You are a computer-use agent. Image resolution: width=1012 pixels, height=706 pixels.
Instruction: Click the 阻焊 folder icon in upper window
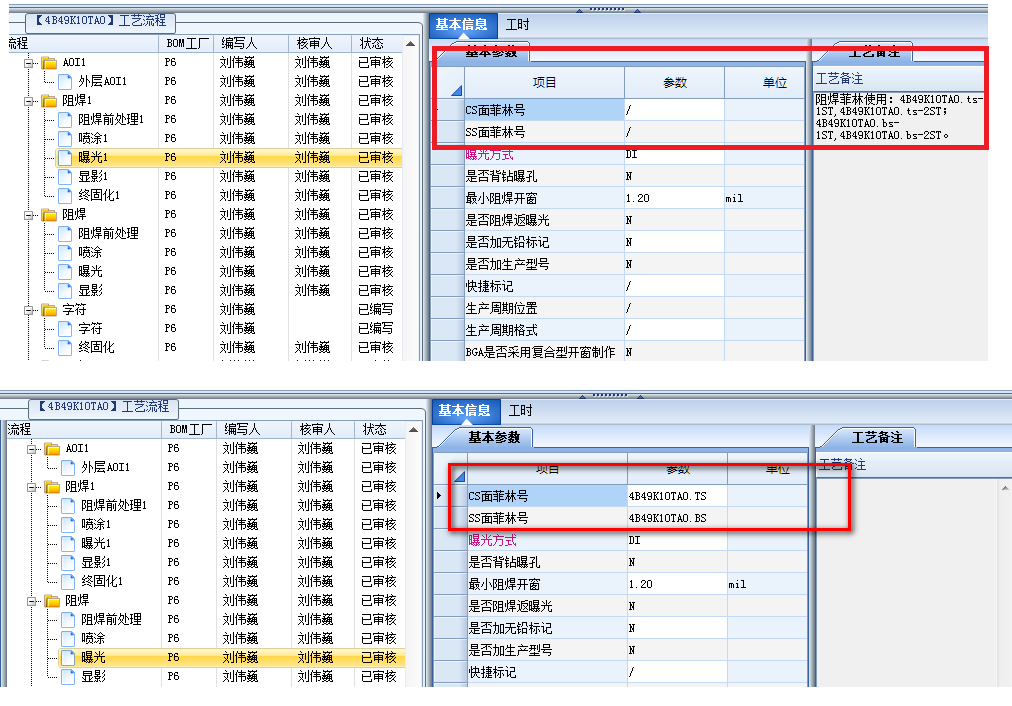pyautogui.click(x=49, y=214)
